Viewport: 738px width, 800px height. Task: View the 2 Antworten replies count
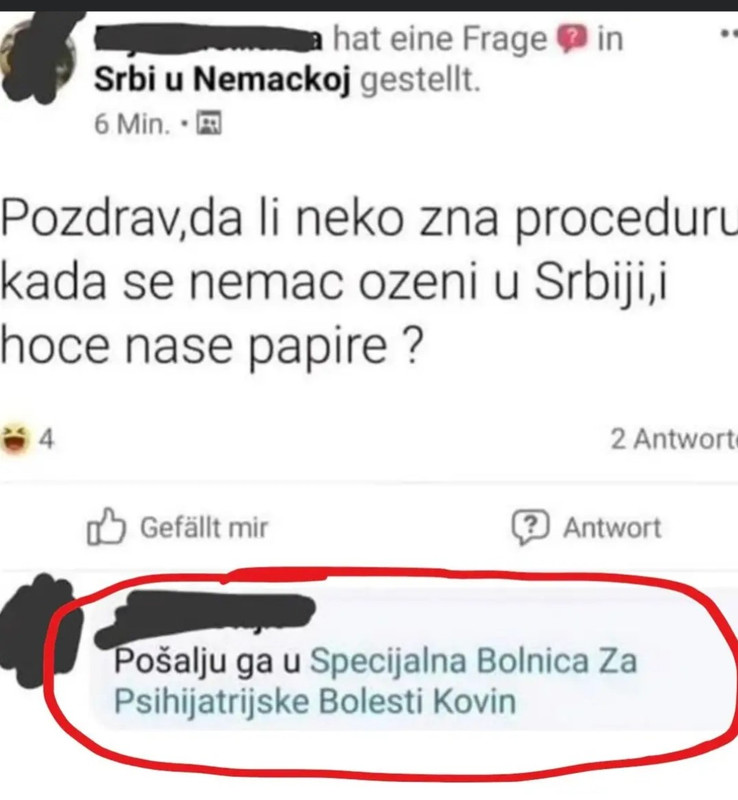pos(674,439)
